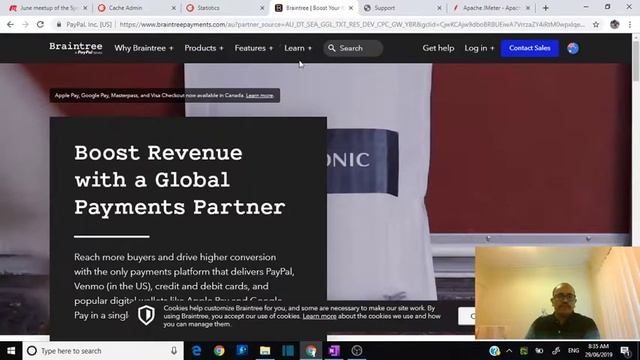
Task: Expand the Features menu
Action: [x=253, y=48]
